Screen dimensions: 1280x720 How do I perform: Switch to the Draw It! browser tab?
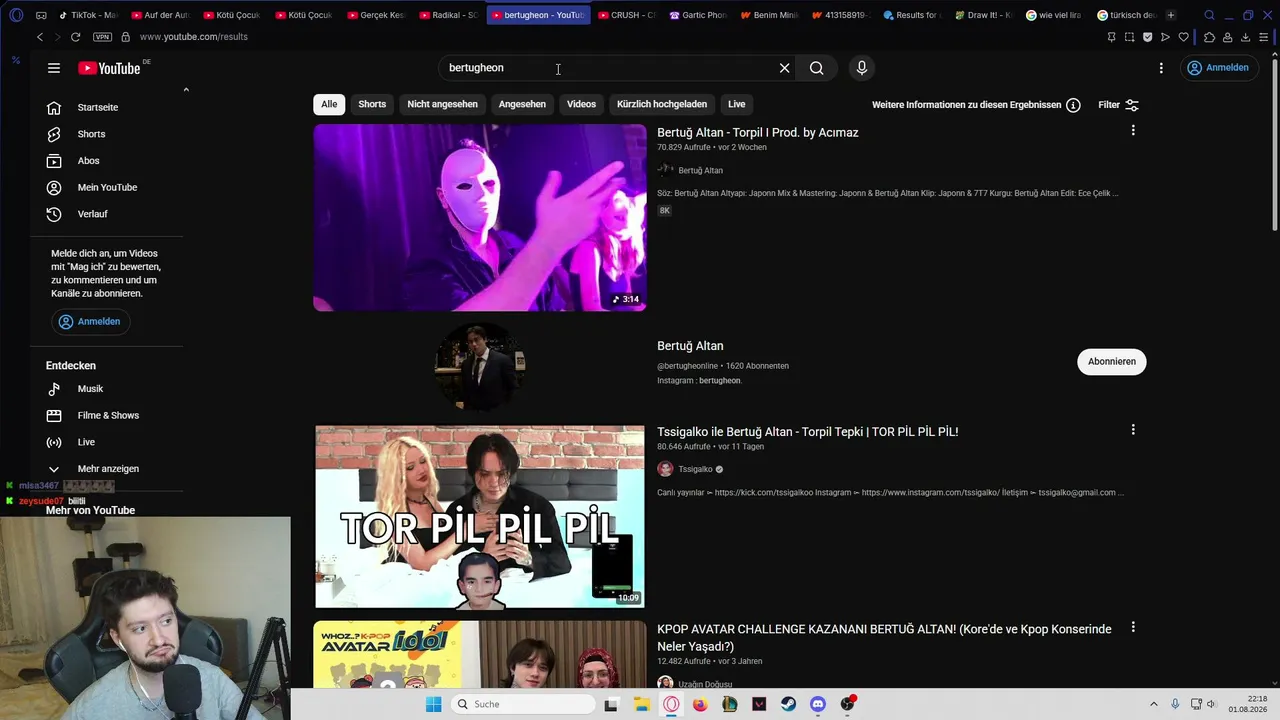pyautogui.click(x=984, y=15)
